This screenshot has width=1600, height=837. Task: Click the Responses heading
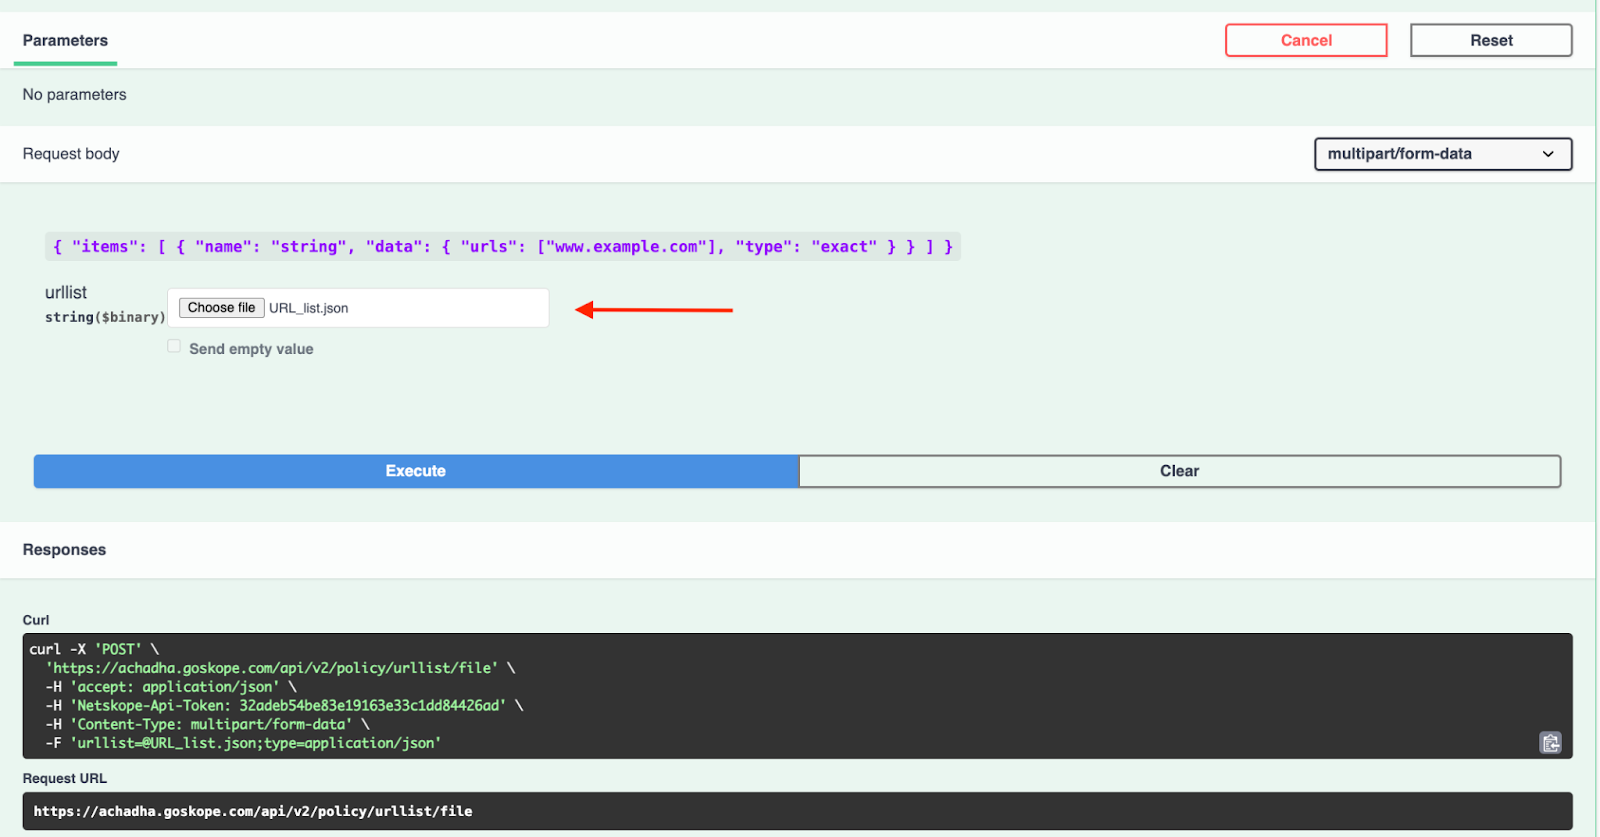point(64,550)
